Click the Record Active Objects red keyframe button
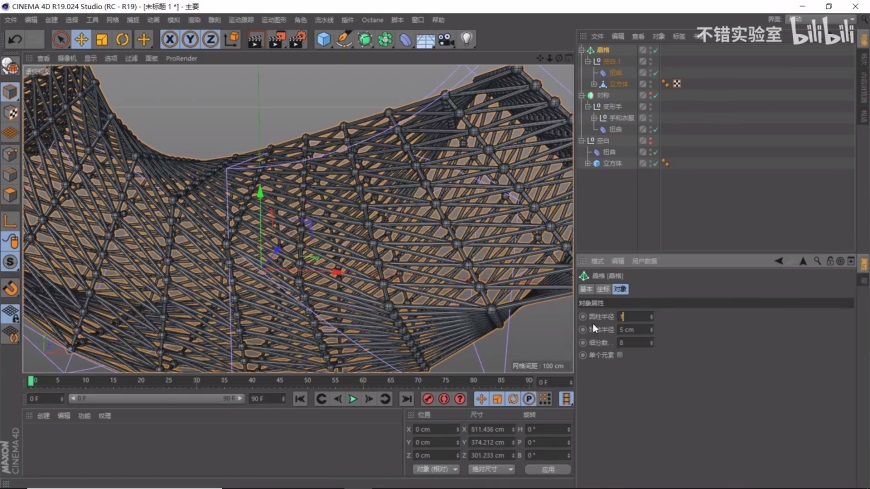870x489 pixels. [x=428, y=399]
